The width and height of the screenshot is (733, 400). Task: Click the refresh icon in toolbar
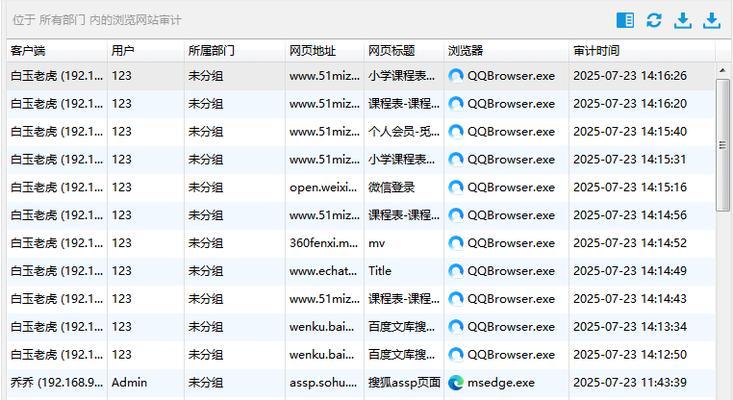click(654, 20)
